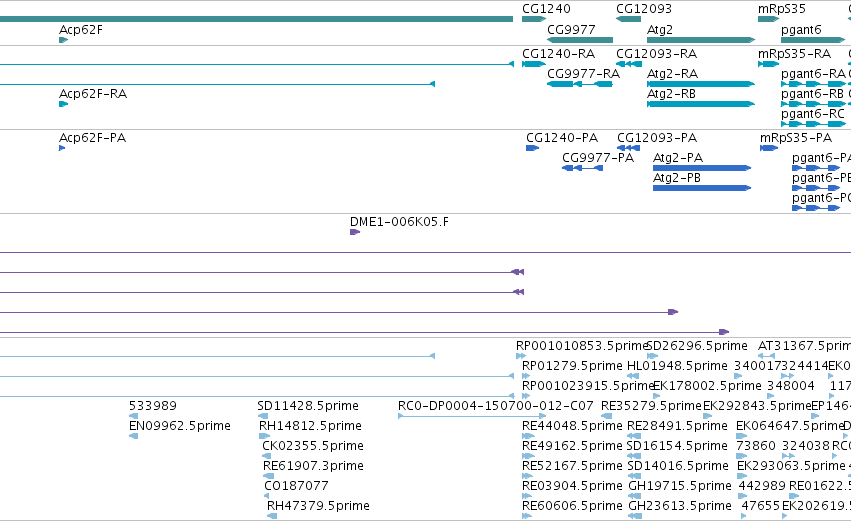Open the Acp62F-PA protein label
Viewport: 851px width, 521px height.
click(92, 138)
